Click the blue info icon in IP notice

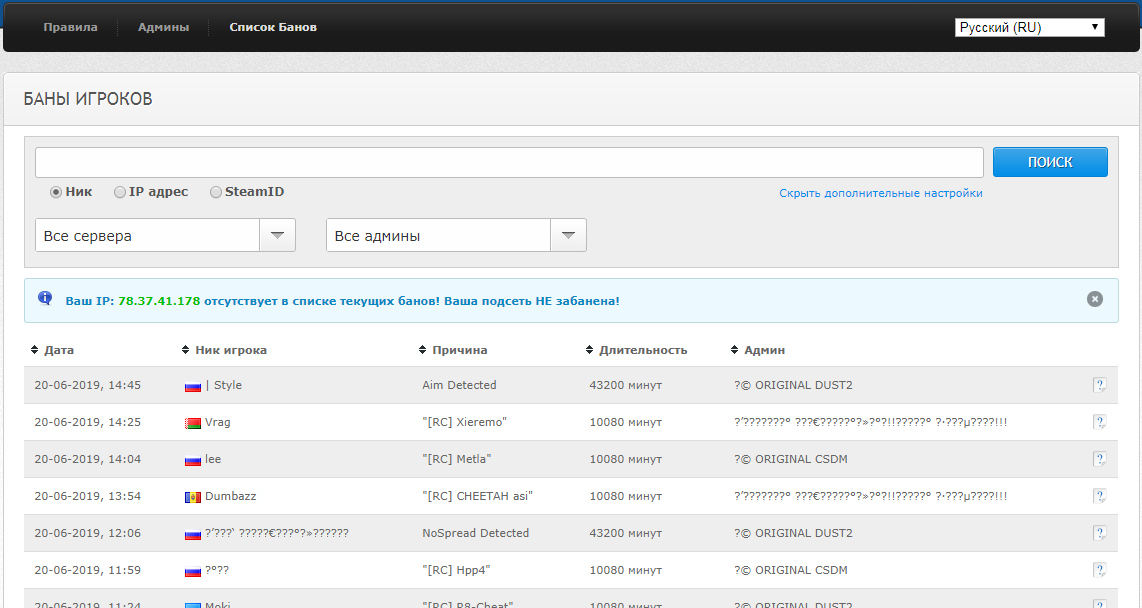pyautogui.click(x=45, y=298)
